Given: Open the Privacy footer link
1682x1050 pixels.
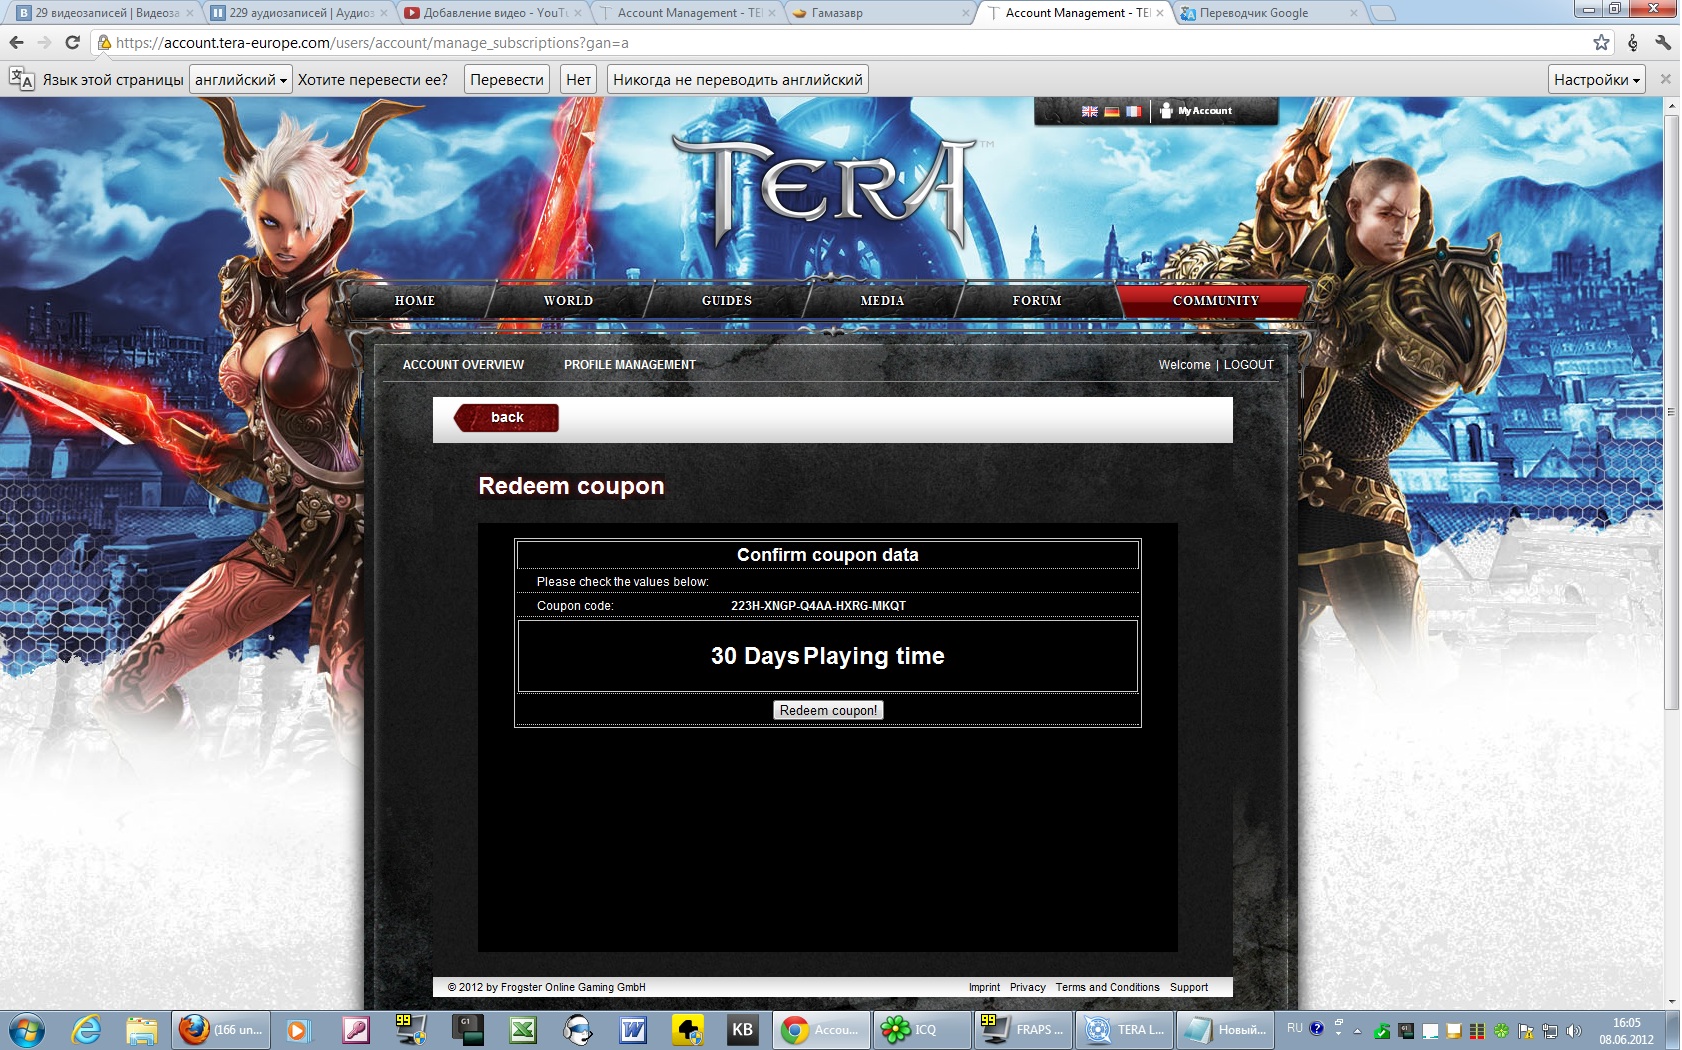Looking at the screenshot, I should coord(1027,987).
